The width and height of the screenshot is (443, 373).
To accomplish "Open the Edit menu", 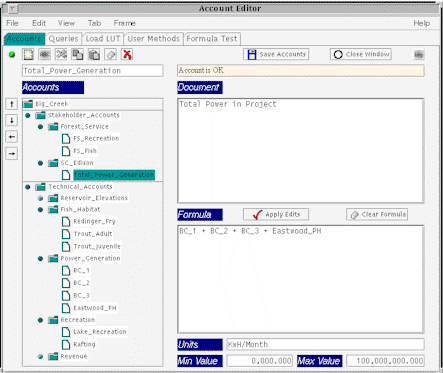I will [39, 23].
